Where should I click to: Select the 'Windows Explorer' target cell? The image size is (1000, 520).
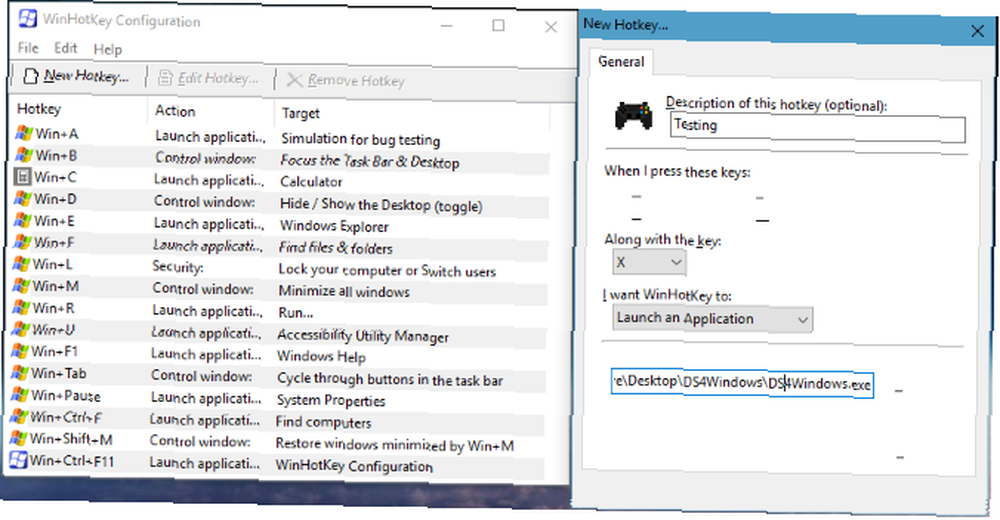(334, 226)
